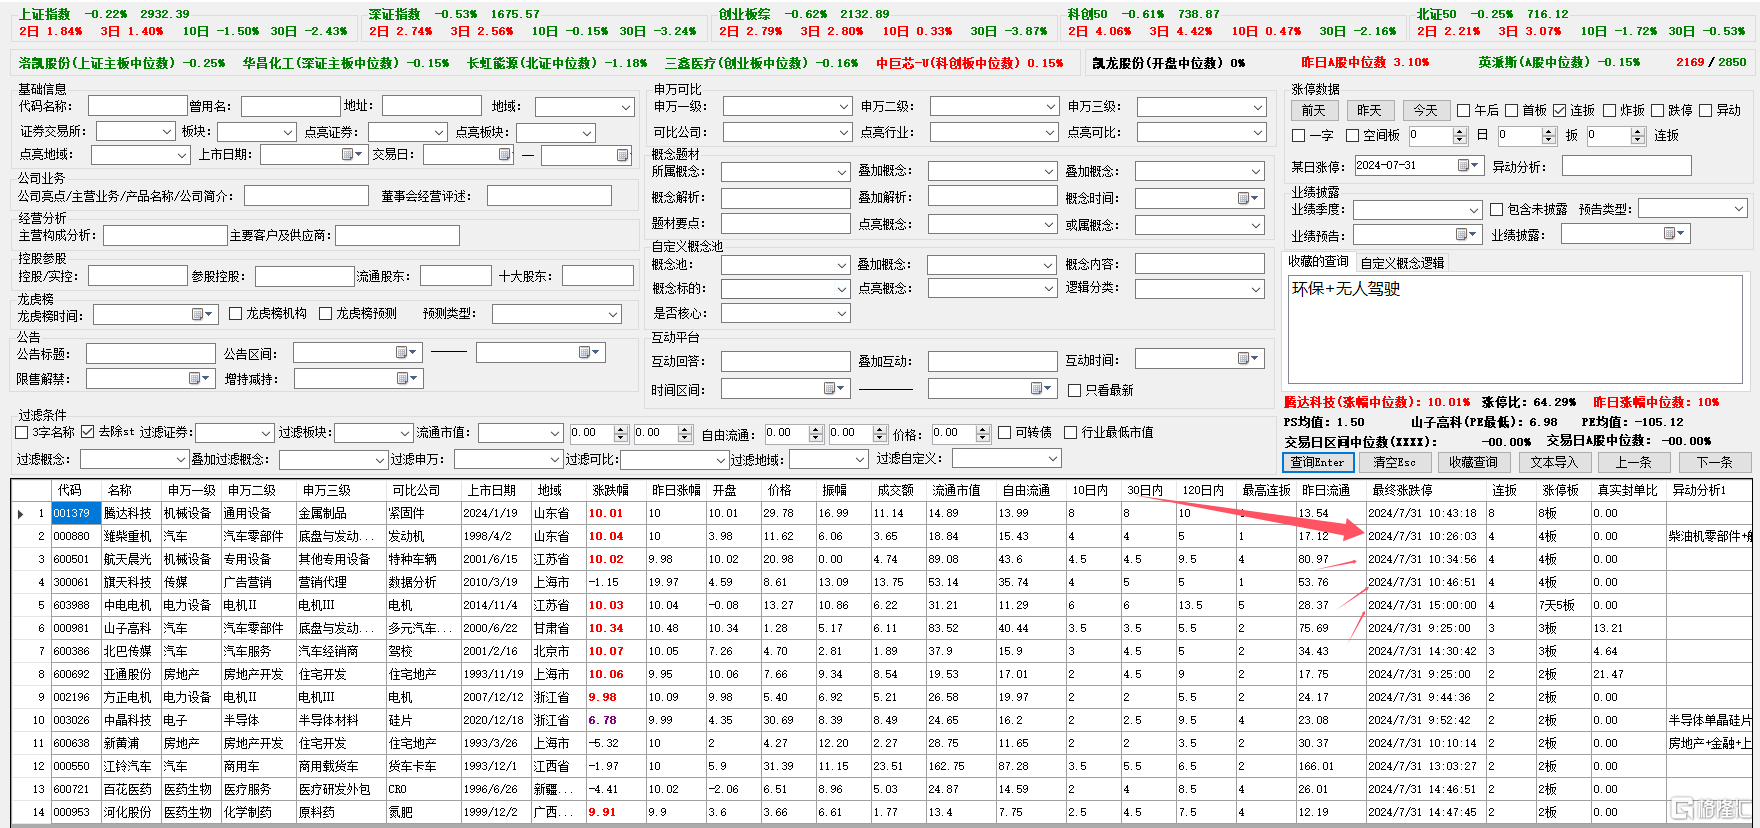1760x828 pixels.
Task: Open the 公告区间 start date calendar
Action: (405, 352)
